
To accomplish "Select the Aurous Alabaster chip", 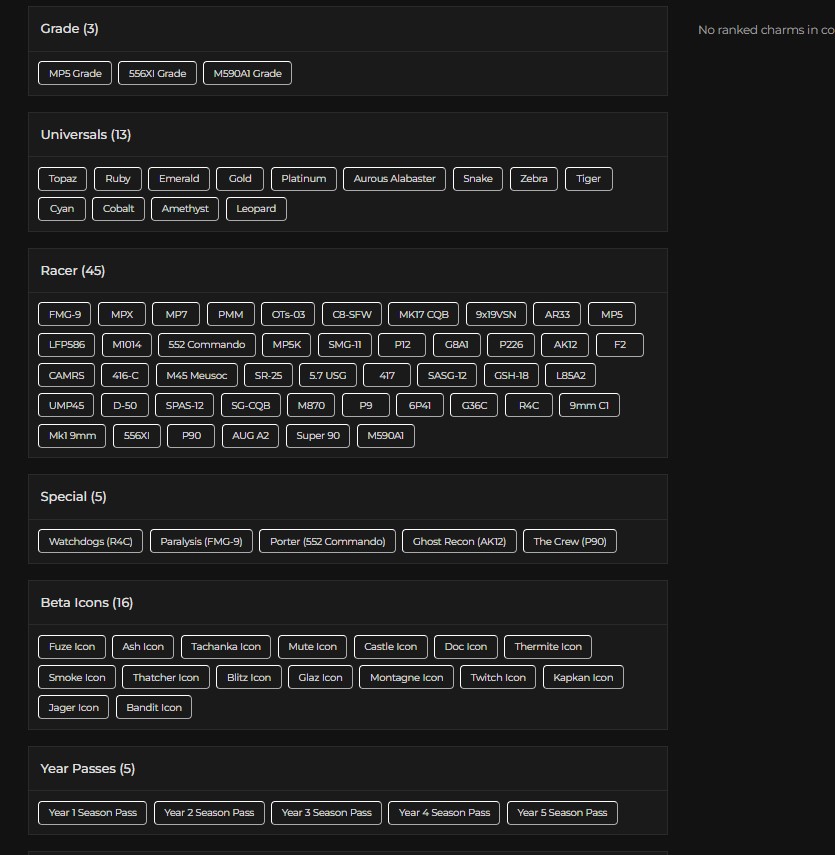I will pos(394,179).
